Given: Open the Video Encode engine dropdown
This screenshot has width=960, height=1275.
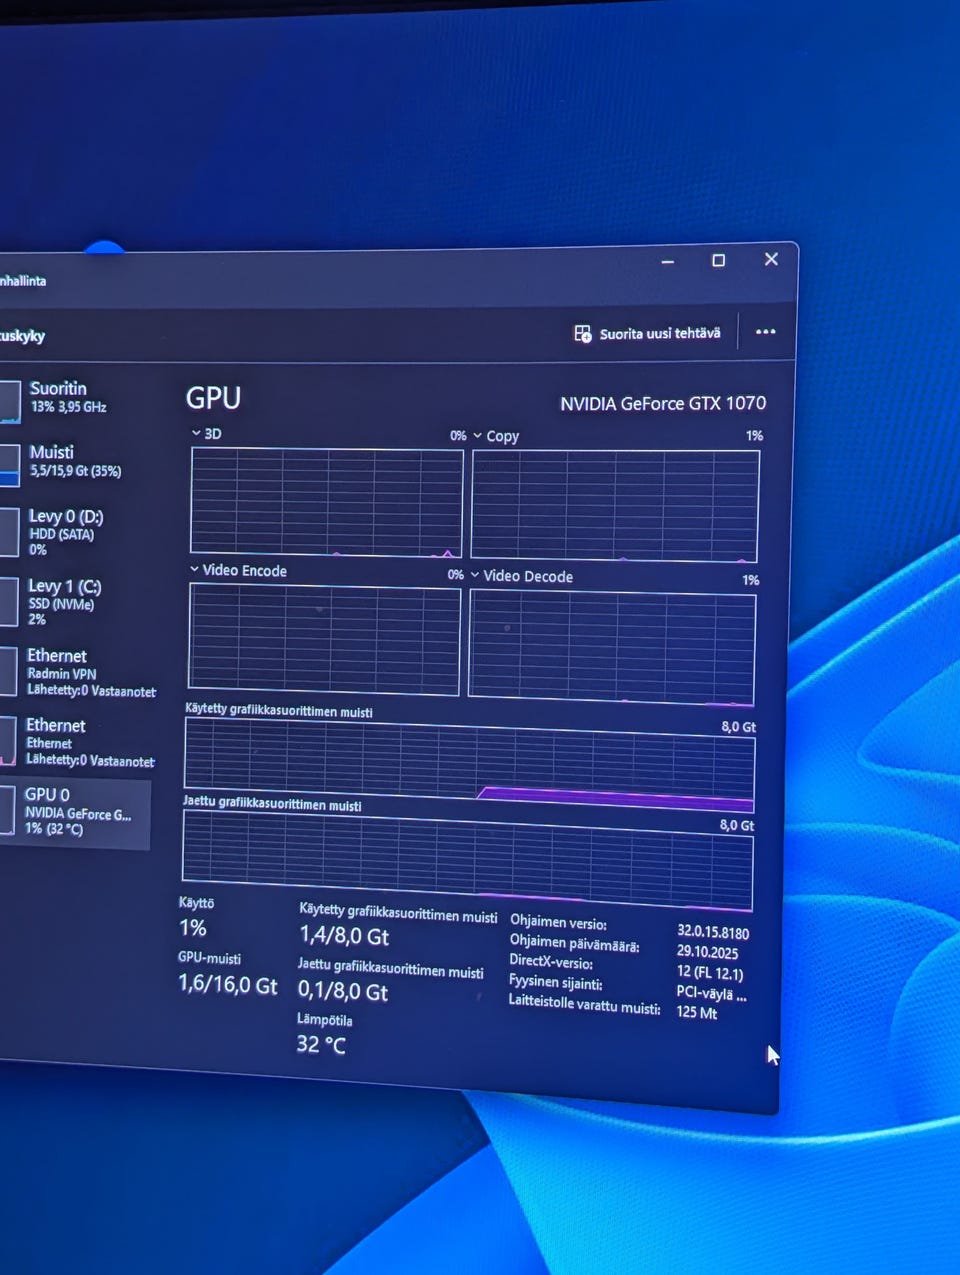Looking at the screenshot, I should pos(194,569).
